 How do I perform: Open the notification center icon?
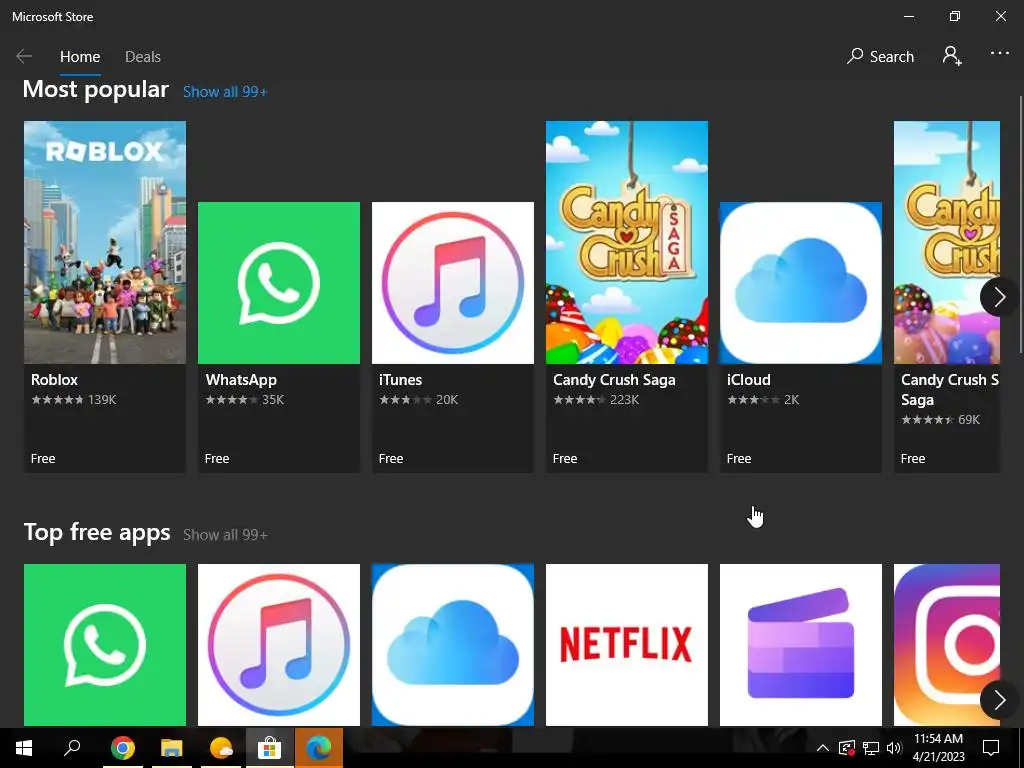coord(991,748)
